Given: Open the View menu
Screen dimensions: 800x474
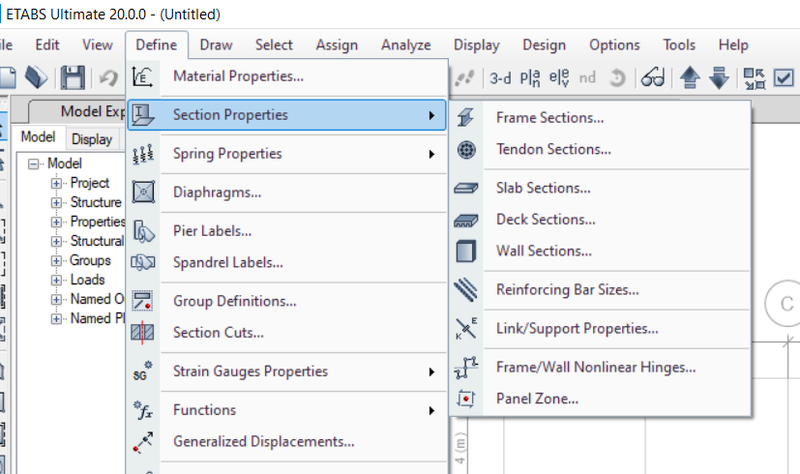Looking at the screenshot, I should pyautogui.click(x=97, y=45).
